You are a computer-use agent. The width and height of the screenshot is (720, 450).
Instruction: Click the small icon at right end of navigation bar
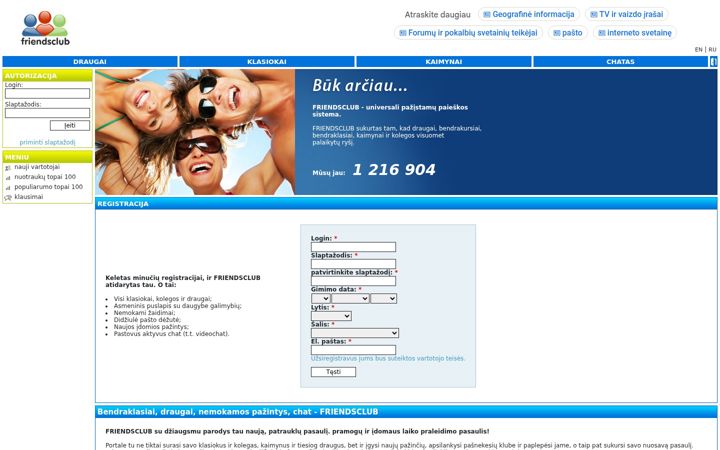[x=713, y=62]
